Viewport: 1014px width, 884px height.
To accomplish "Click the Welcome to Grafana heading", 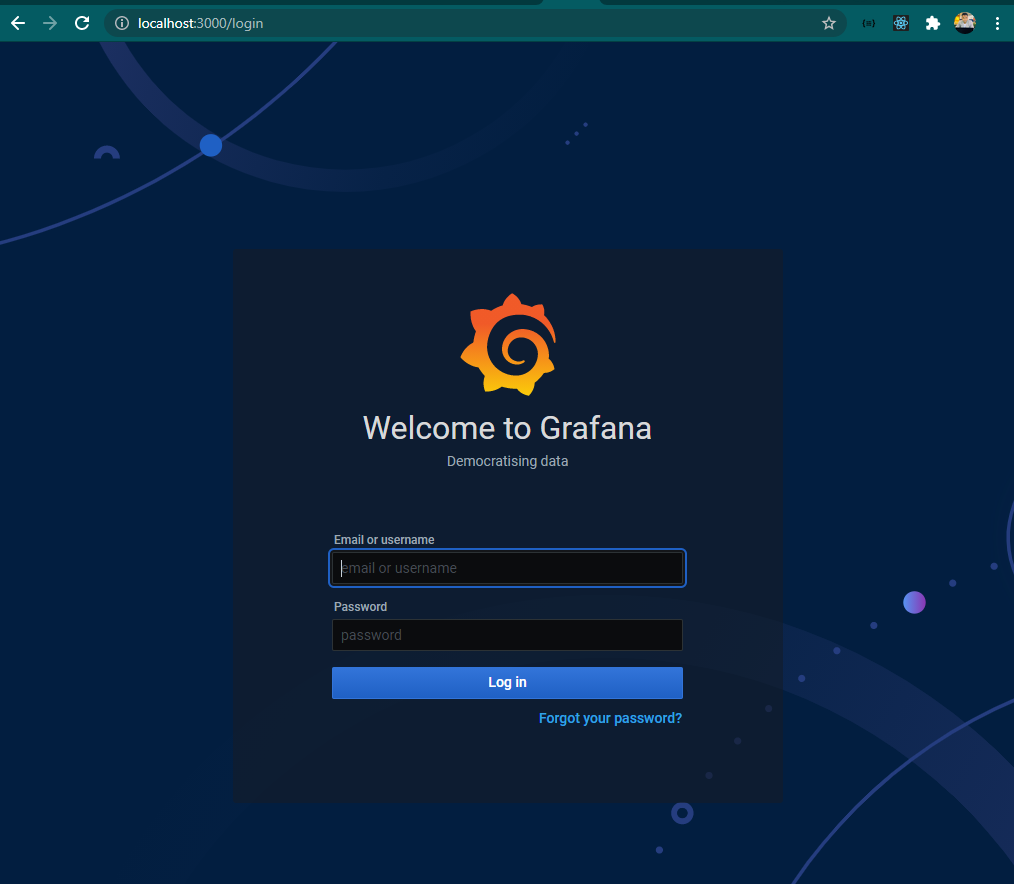I will point(507,427).
